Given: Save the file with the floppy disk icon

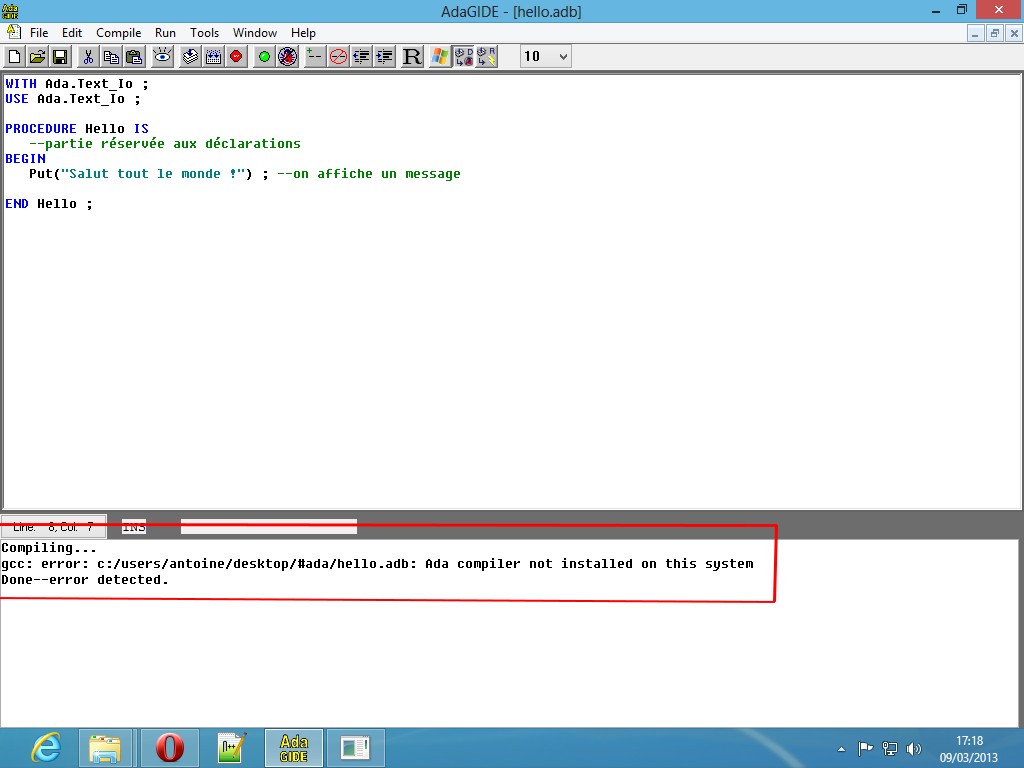Looking at the screenshot, I should [x=60, y=57].
